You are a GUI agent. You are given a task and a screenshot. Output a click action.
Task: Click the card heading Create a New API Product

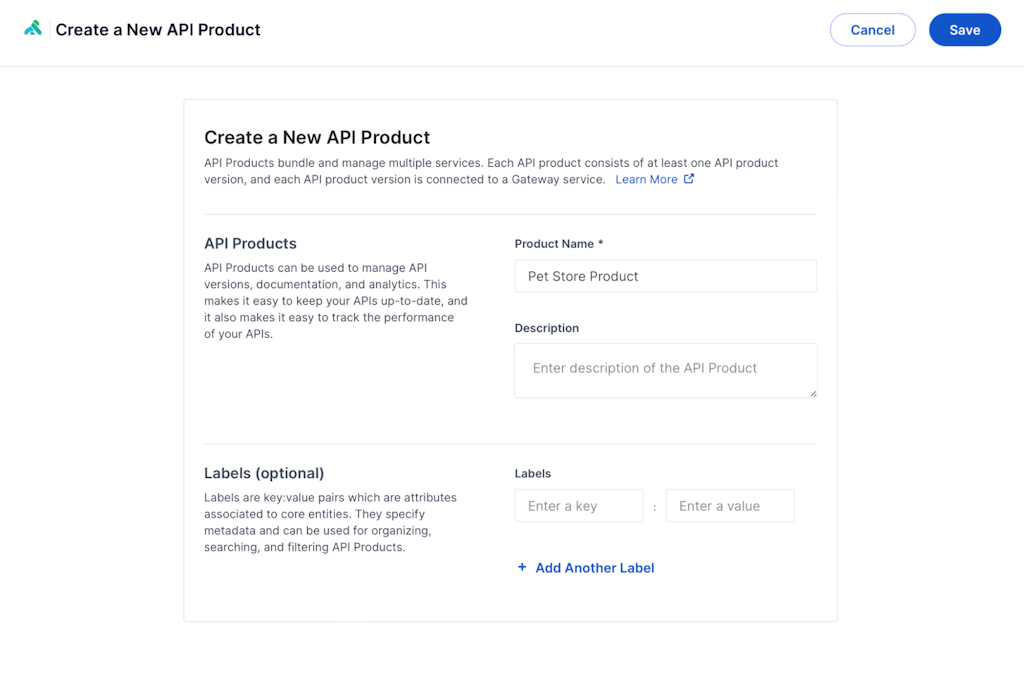coord(317,138)
